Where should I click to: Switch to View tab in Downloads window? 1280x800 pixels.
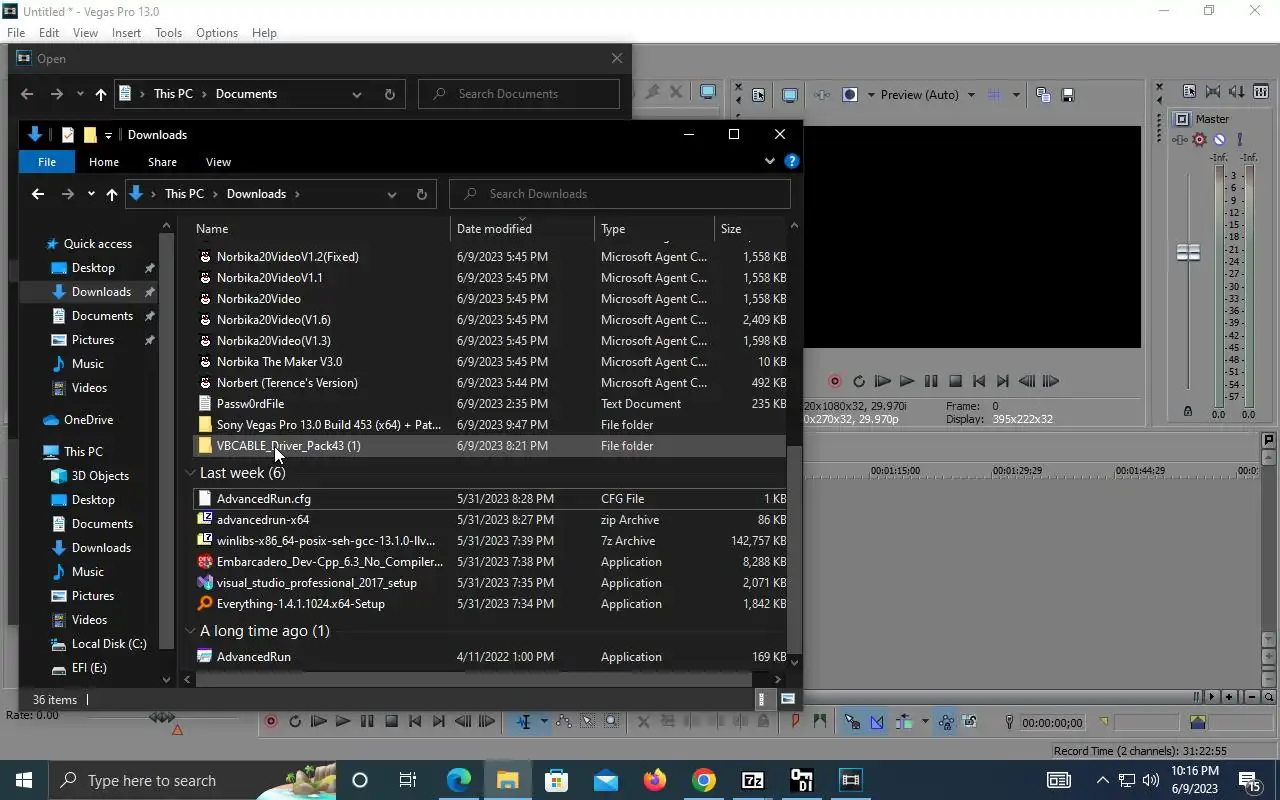point(218,162)
